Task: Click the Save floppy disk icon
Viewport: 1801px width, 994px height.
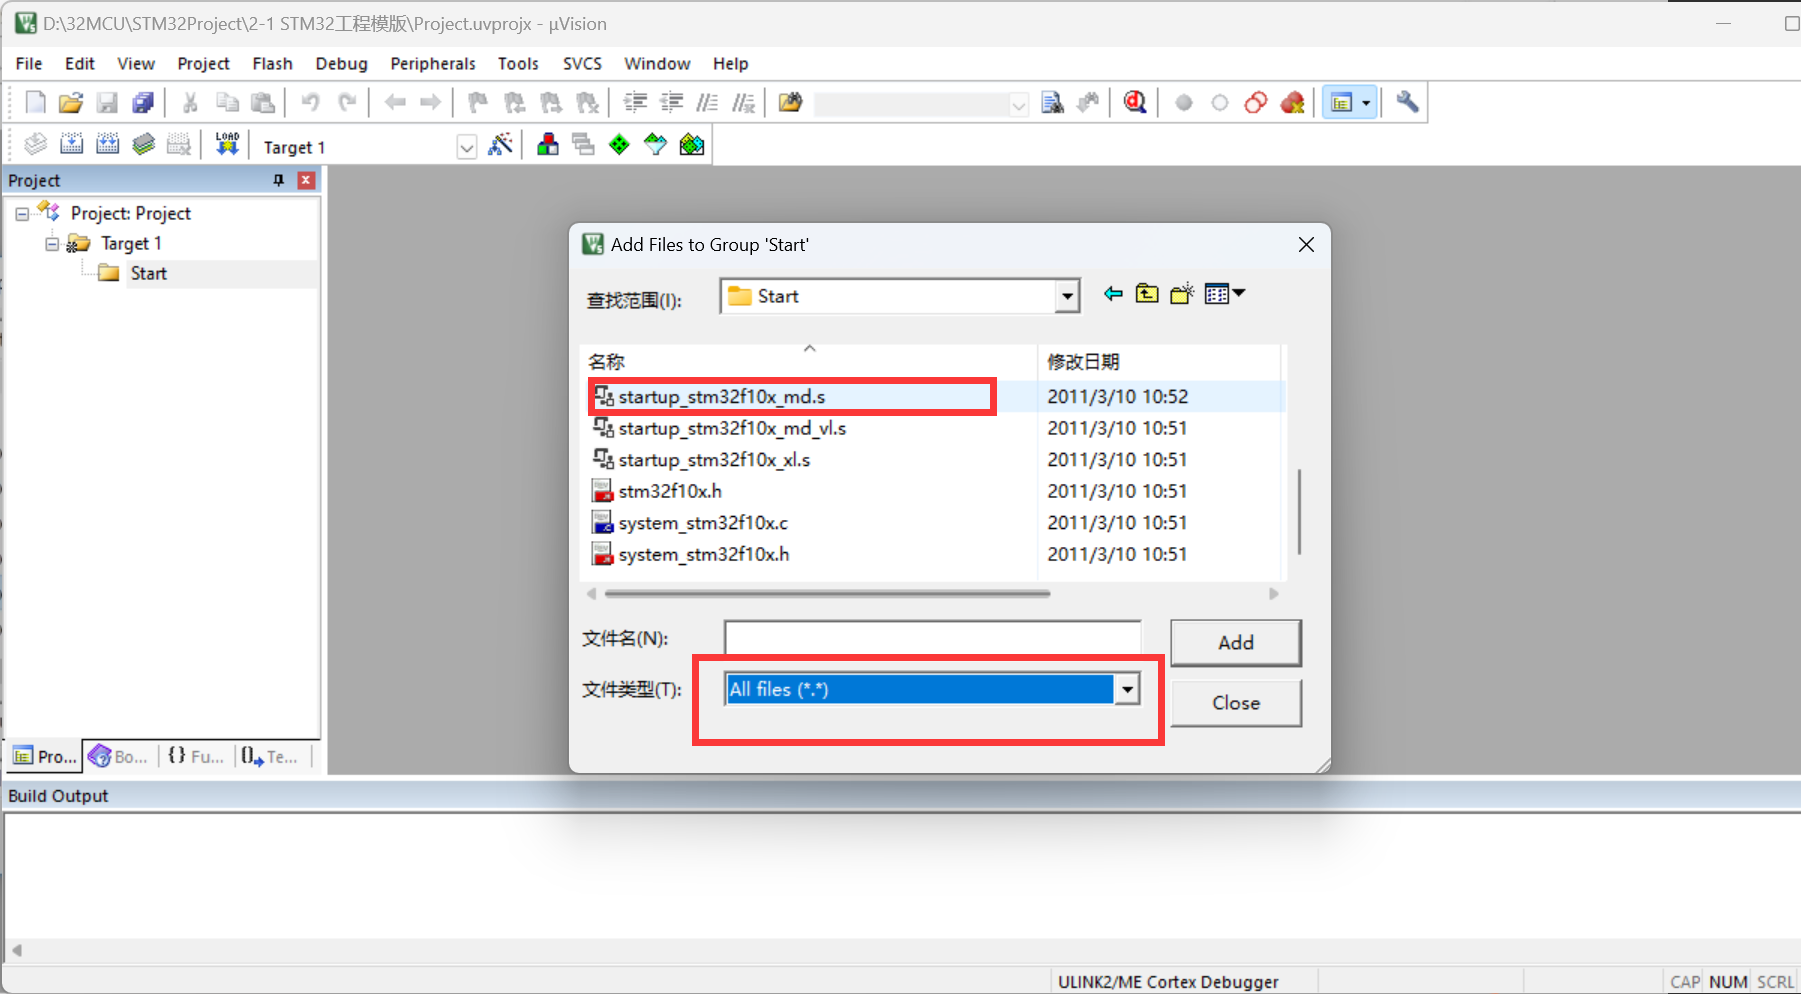Action: point(107,102)
